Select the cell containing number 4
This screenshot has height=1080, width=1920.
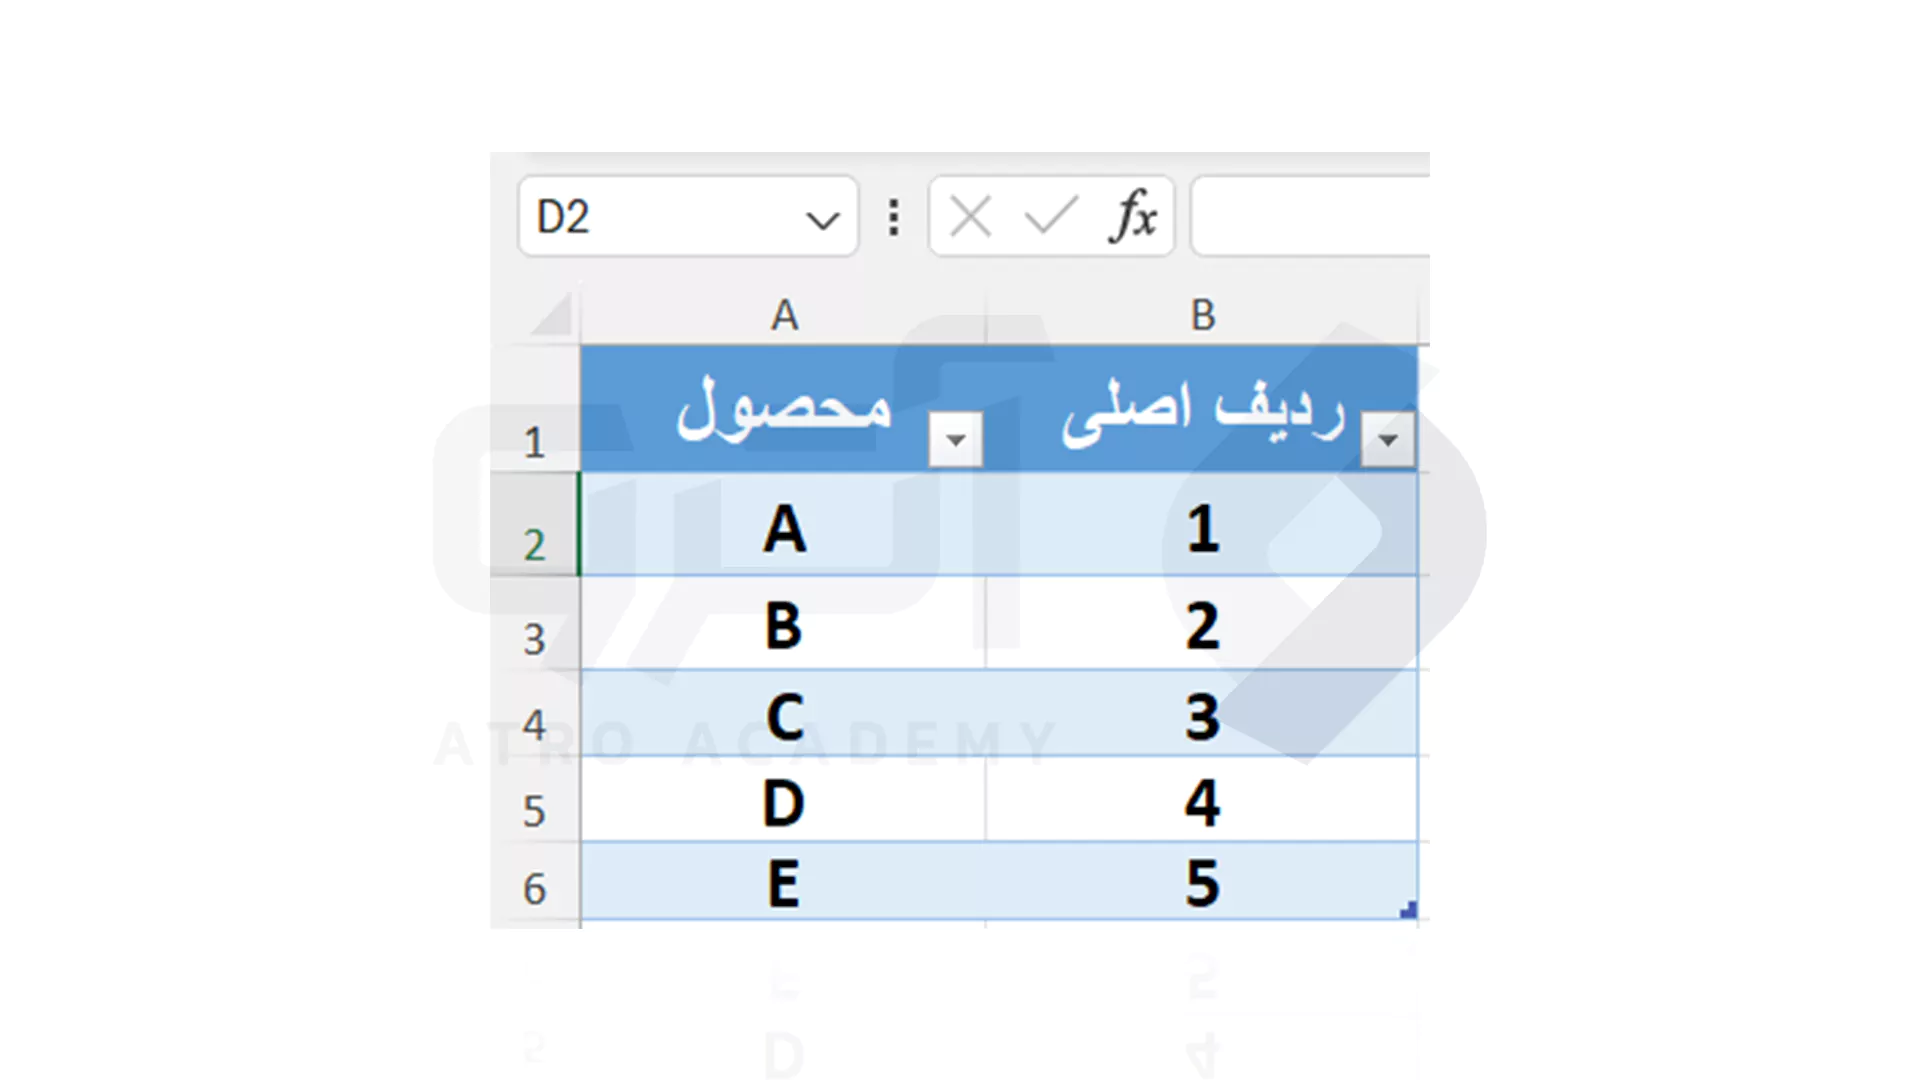coord(1202,799)
